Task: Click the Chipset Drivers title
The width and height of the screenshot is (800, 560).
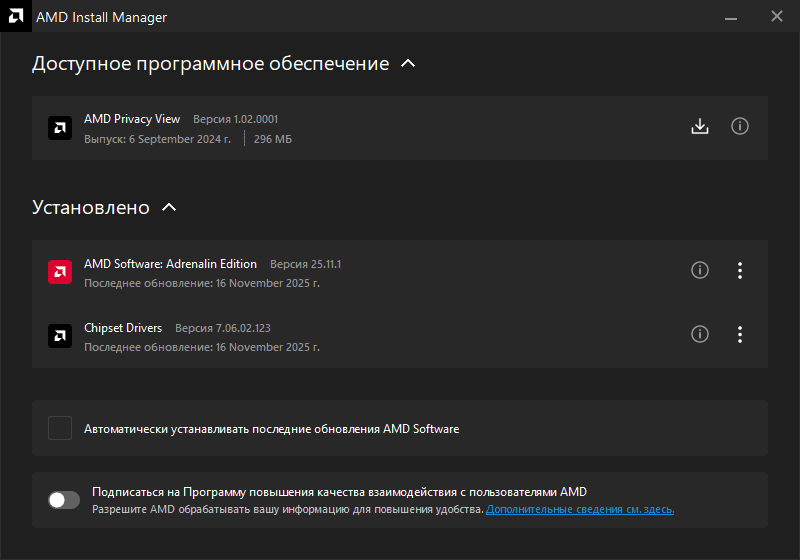Action: pos(123,328)
